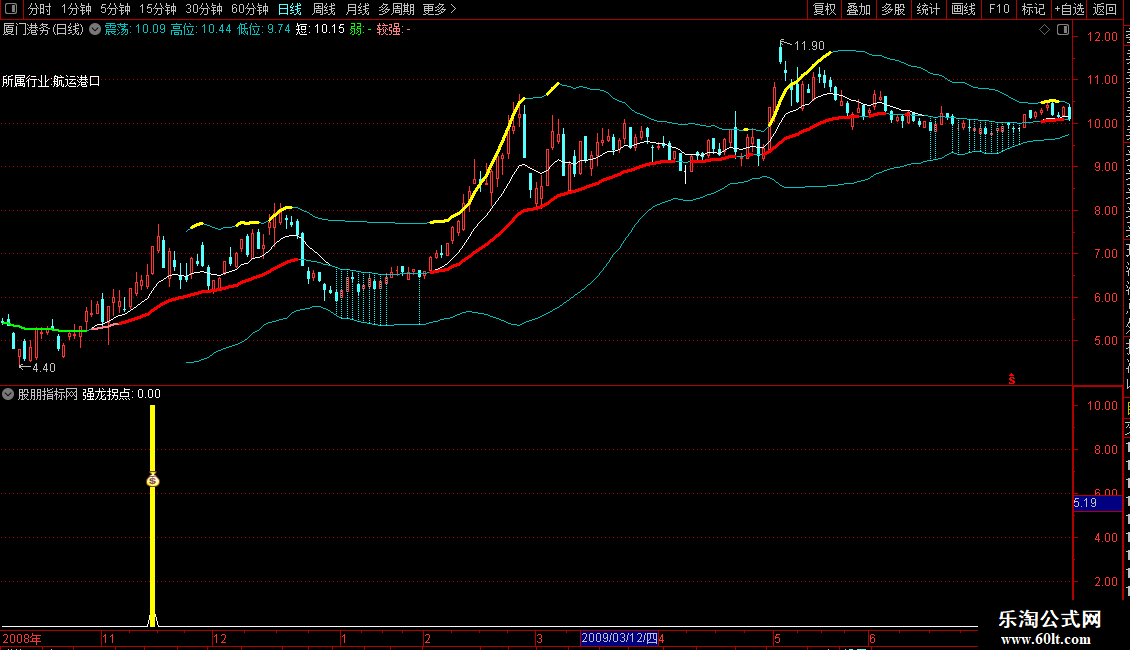Select the 日线 daily tab
Image resolution: width=1130 pixels, height=650 pixels.
(290, 9)
